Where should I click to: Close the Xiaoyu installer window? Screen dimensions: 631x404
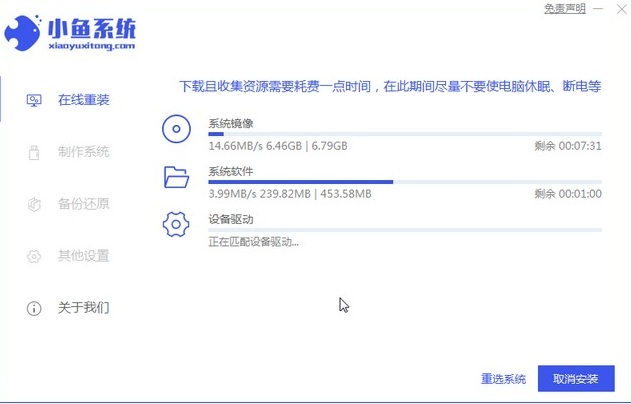pyautogui.click(x=622, y=9)
